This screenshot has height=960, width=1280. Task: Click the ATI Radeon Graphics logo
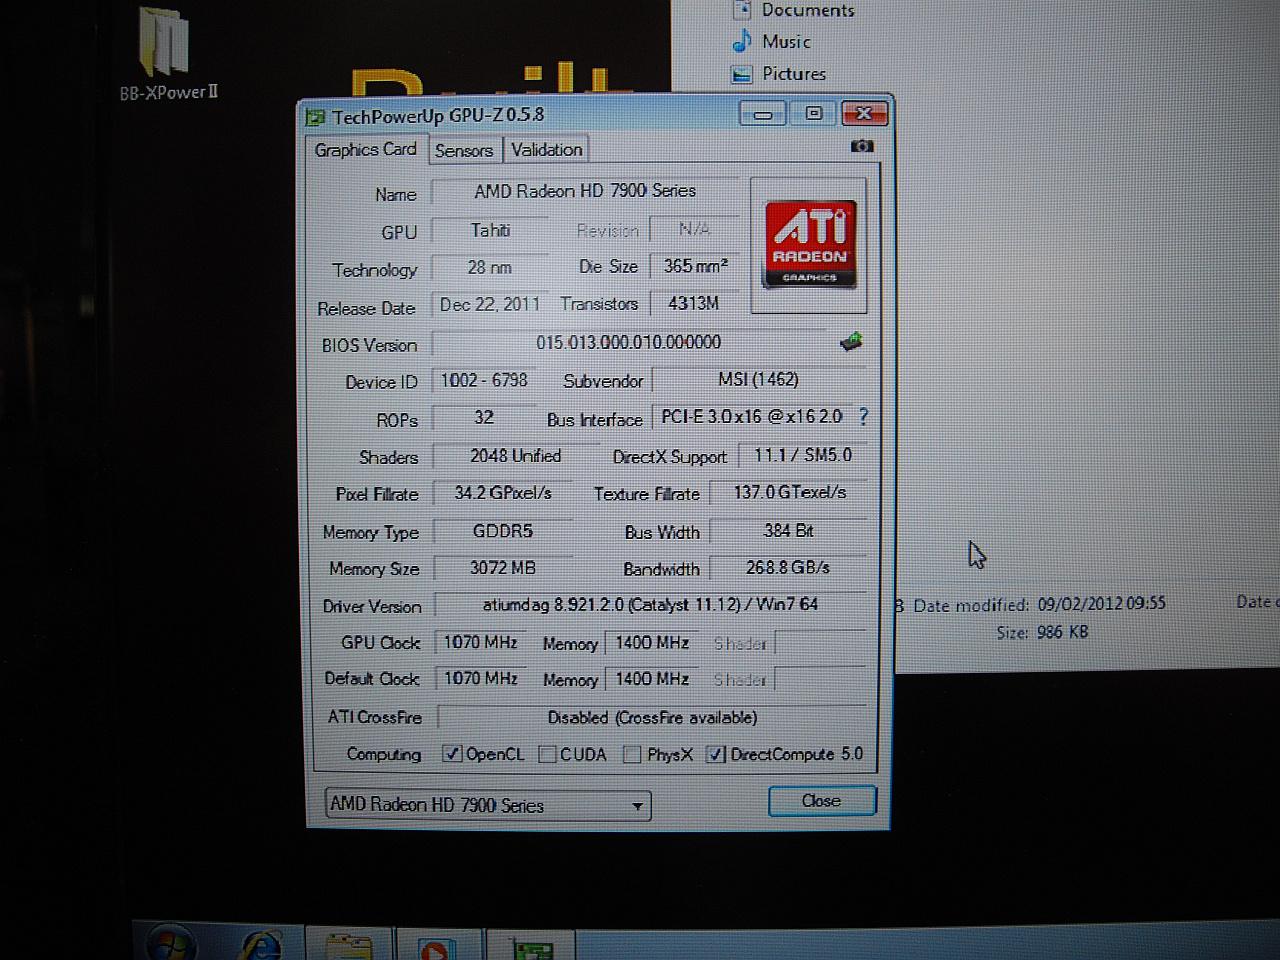click(809, 244)
